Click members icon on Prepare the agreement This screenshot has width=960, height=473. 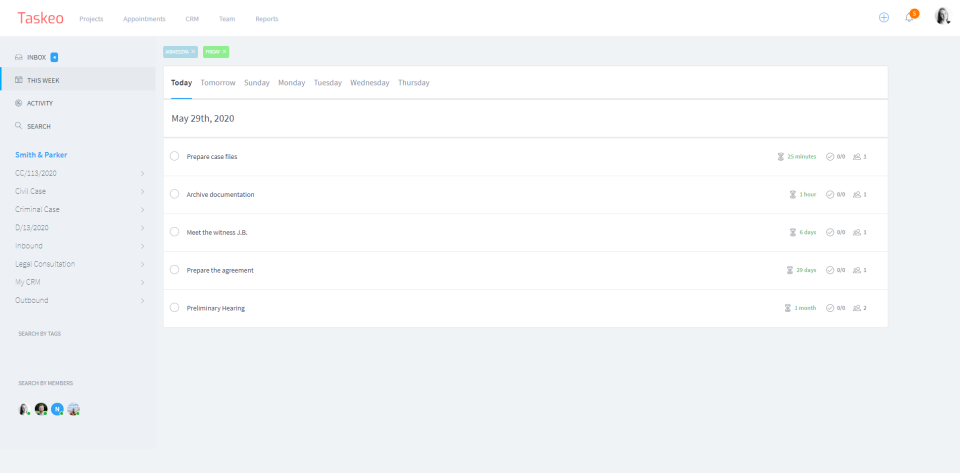[857, 270]
